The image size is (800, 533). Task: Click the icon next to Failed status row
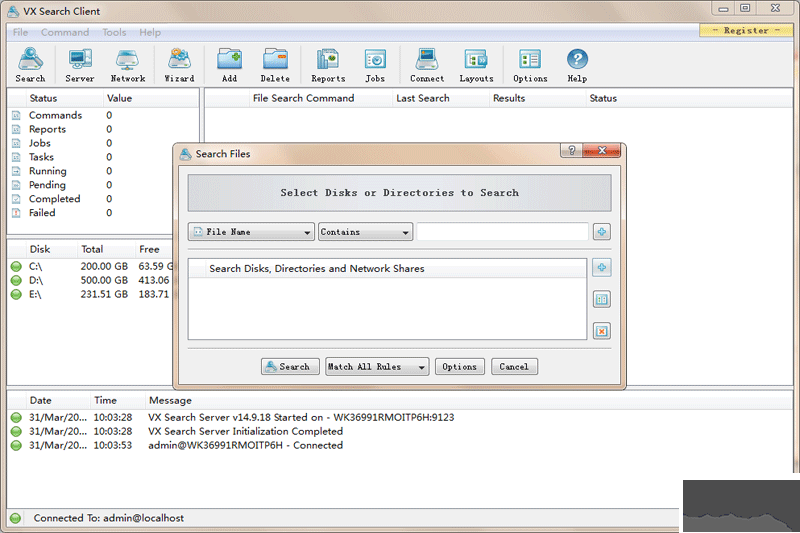[16, 213]
